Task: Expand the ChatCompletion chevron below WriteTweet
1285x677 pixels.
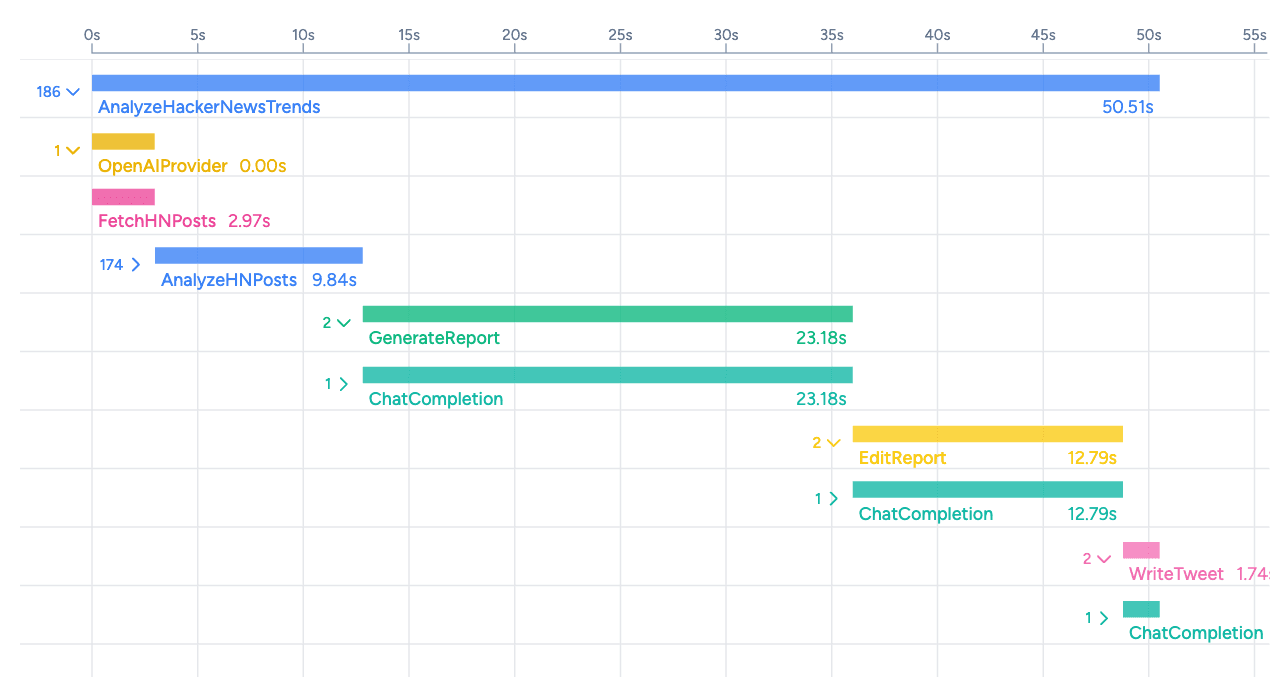Action: click(x=1103, y=618)
